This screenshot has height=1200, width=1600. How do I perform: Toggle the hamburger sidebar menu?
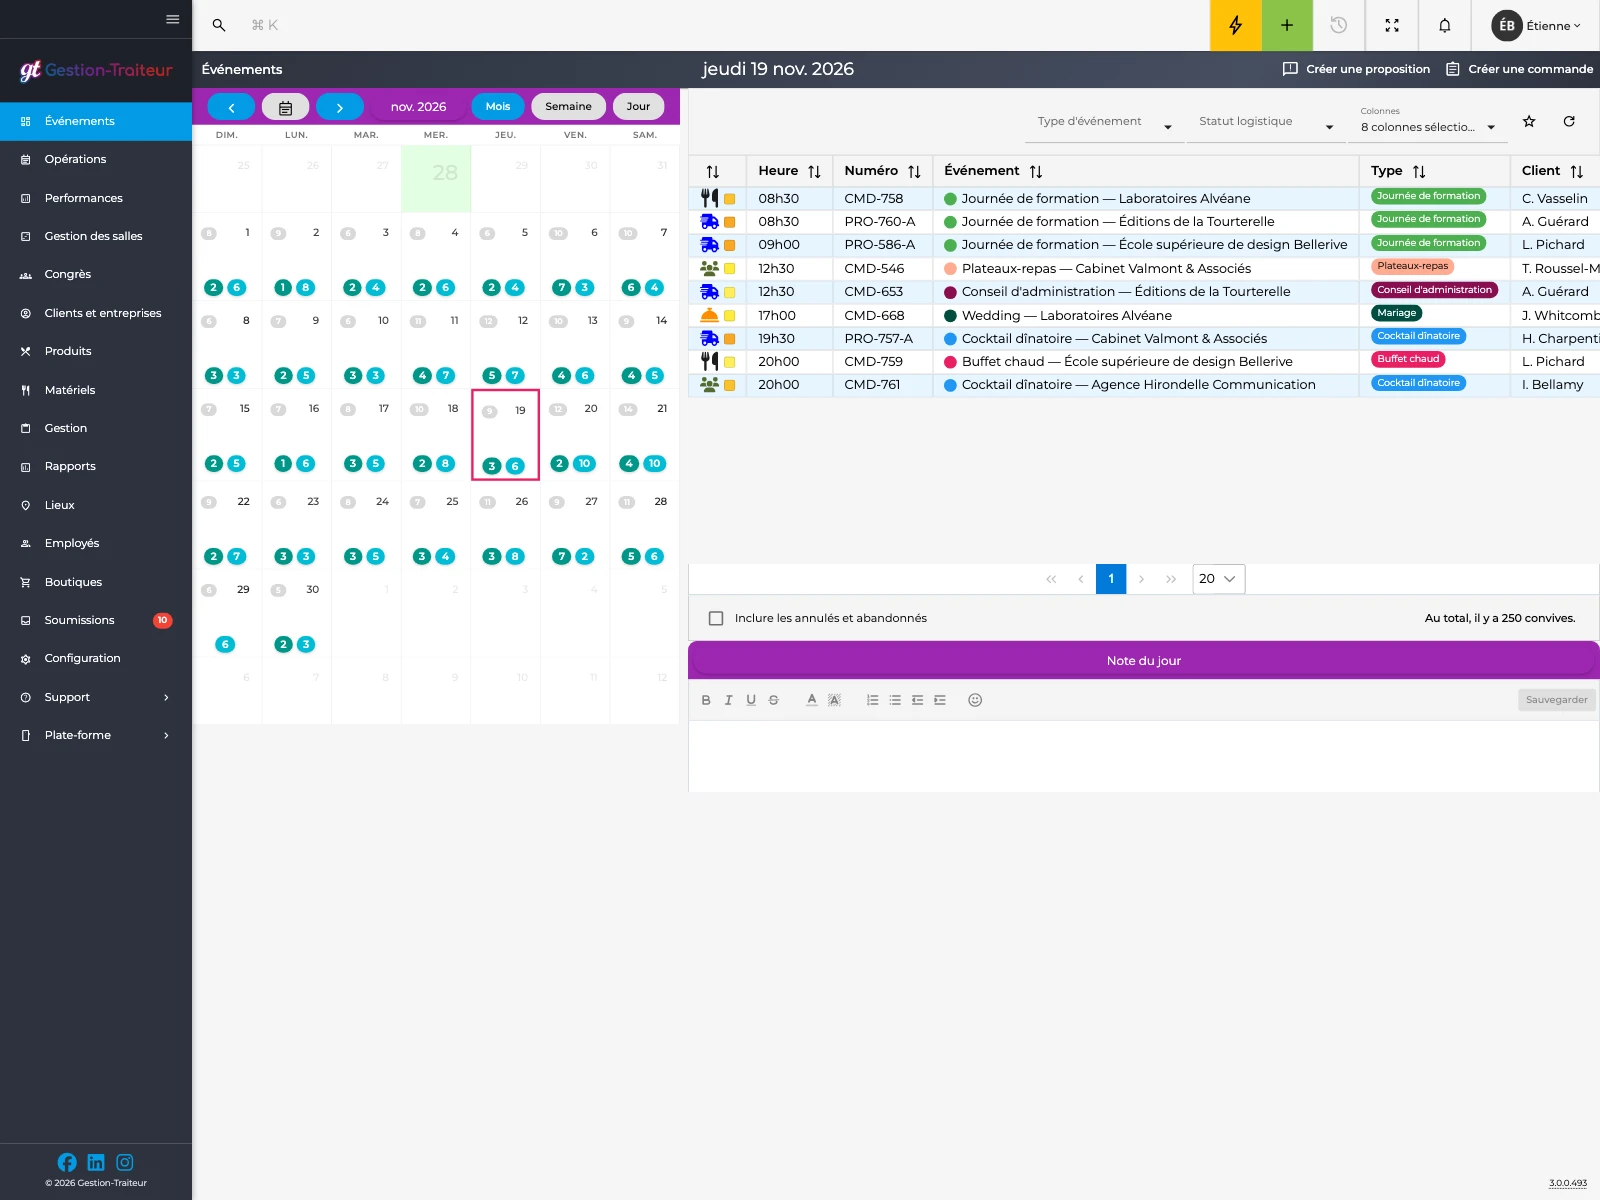(x=172, y=19)
